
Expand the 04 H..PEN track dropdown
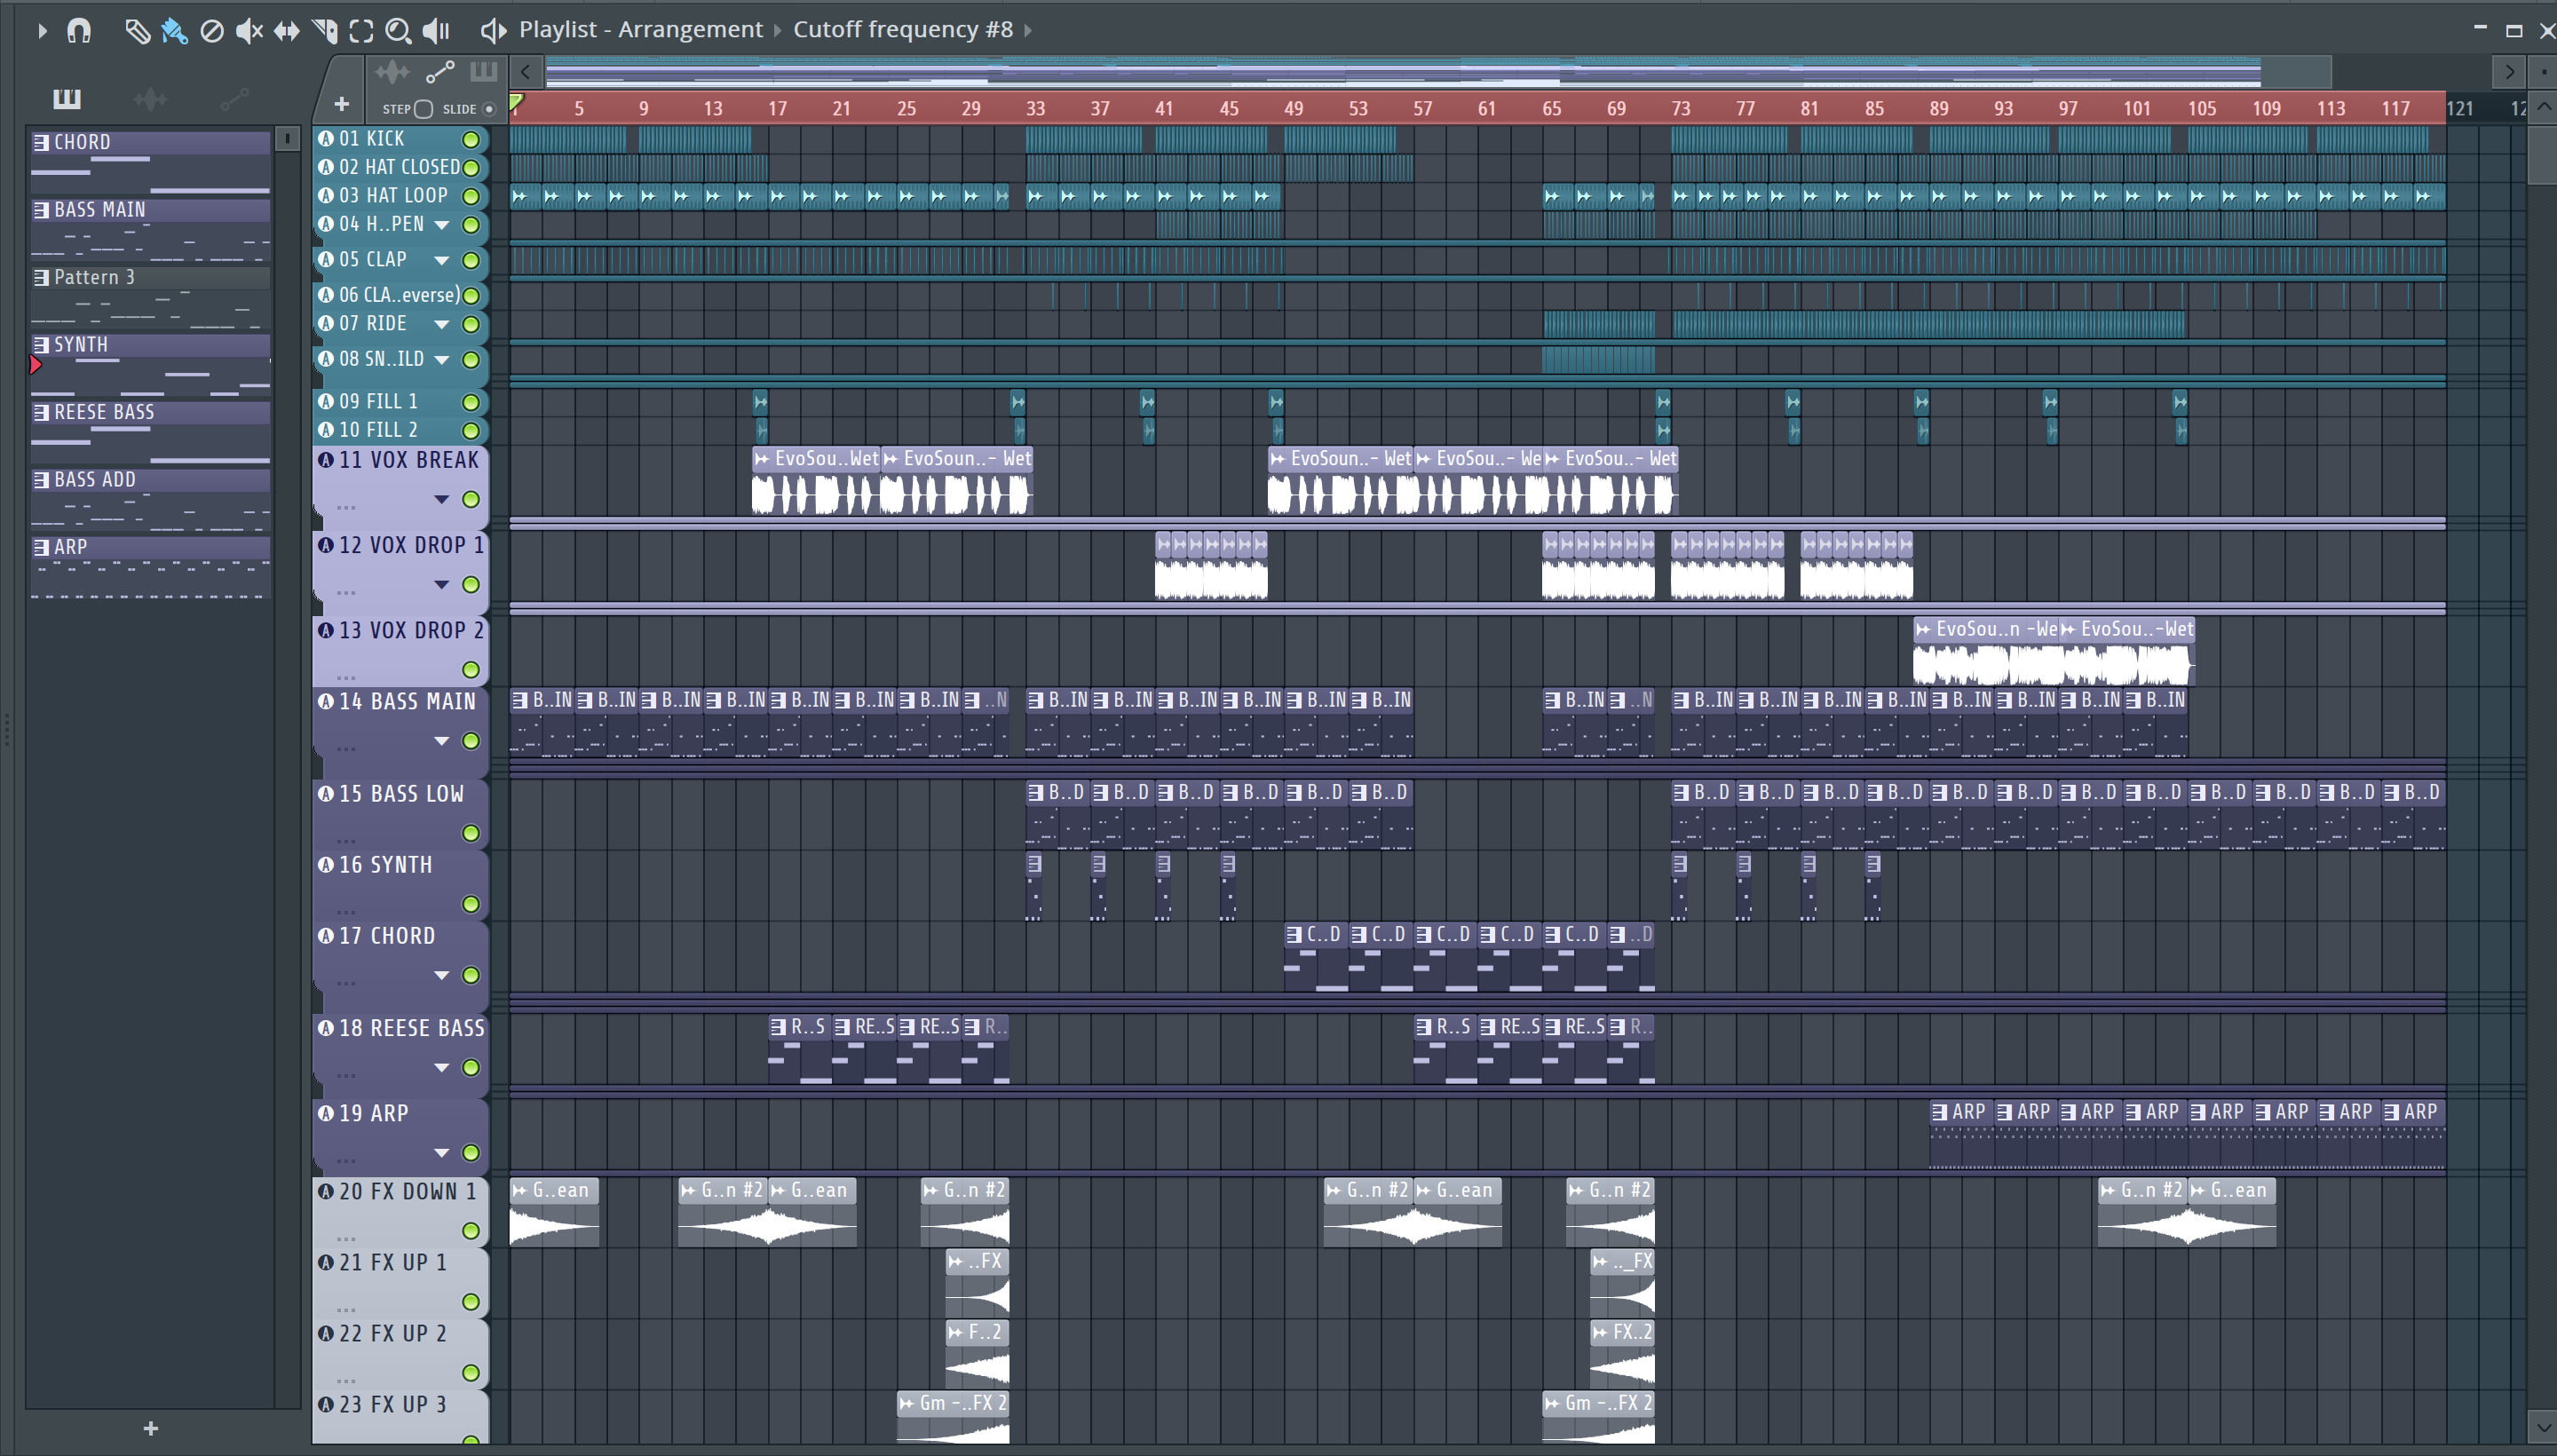click(x=441, y=225)
